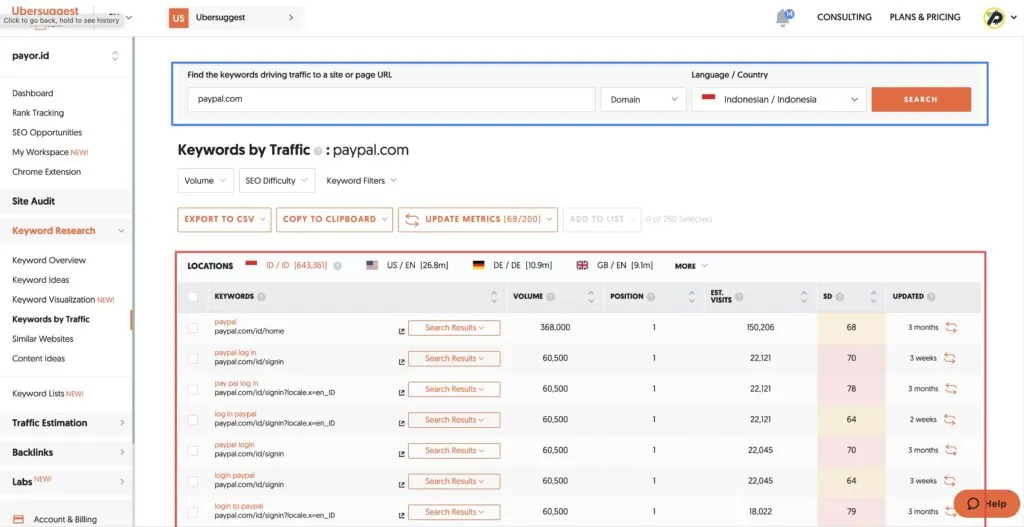Refresh metrics for paypal log in row

point(950,359)
